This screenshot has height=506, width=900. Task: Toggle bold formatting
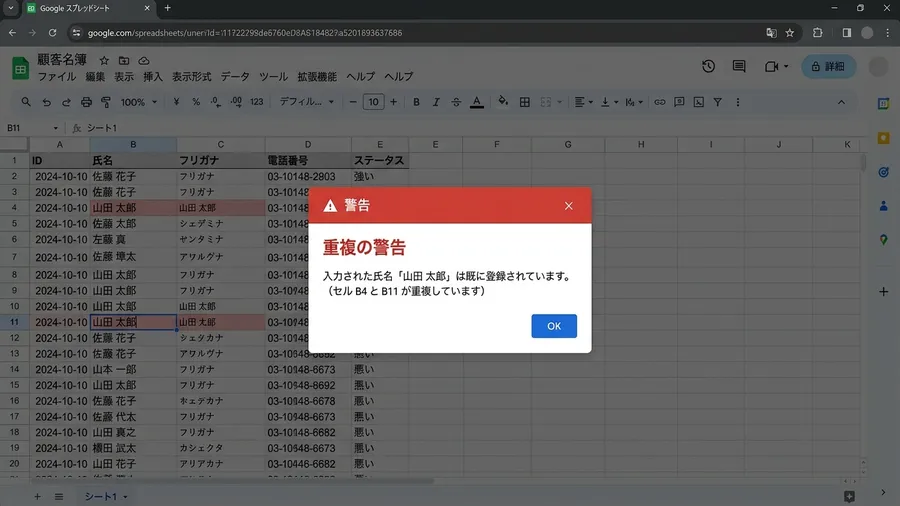tap(416, 102)
